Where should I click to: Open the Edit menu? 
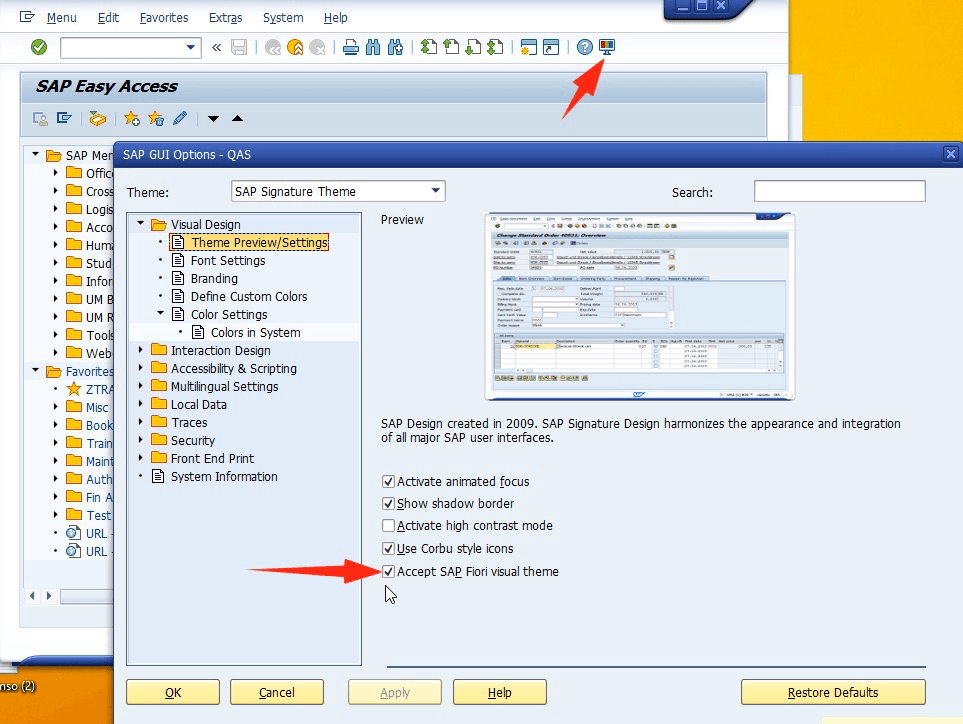point(108,18)
